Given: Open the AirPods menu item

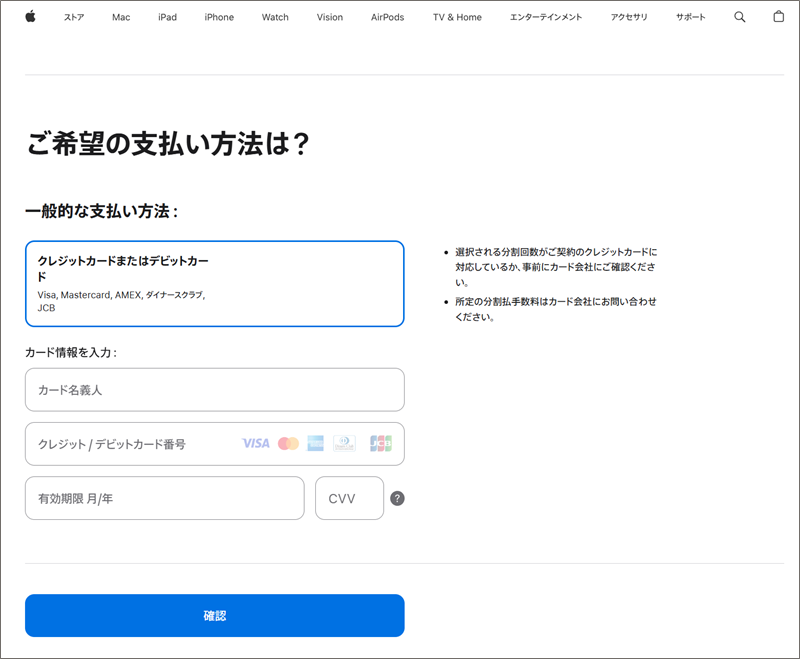Looking at the screenshot, I should (x=388, y=17).
